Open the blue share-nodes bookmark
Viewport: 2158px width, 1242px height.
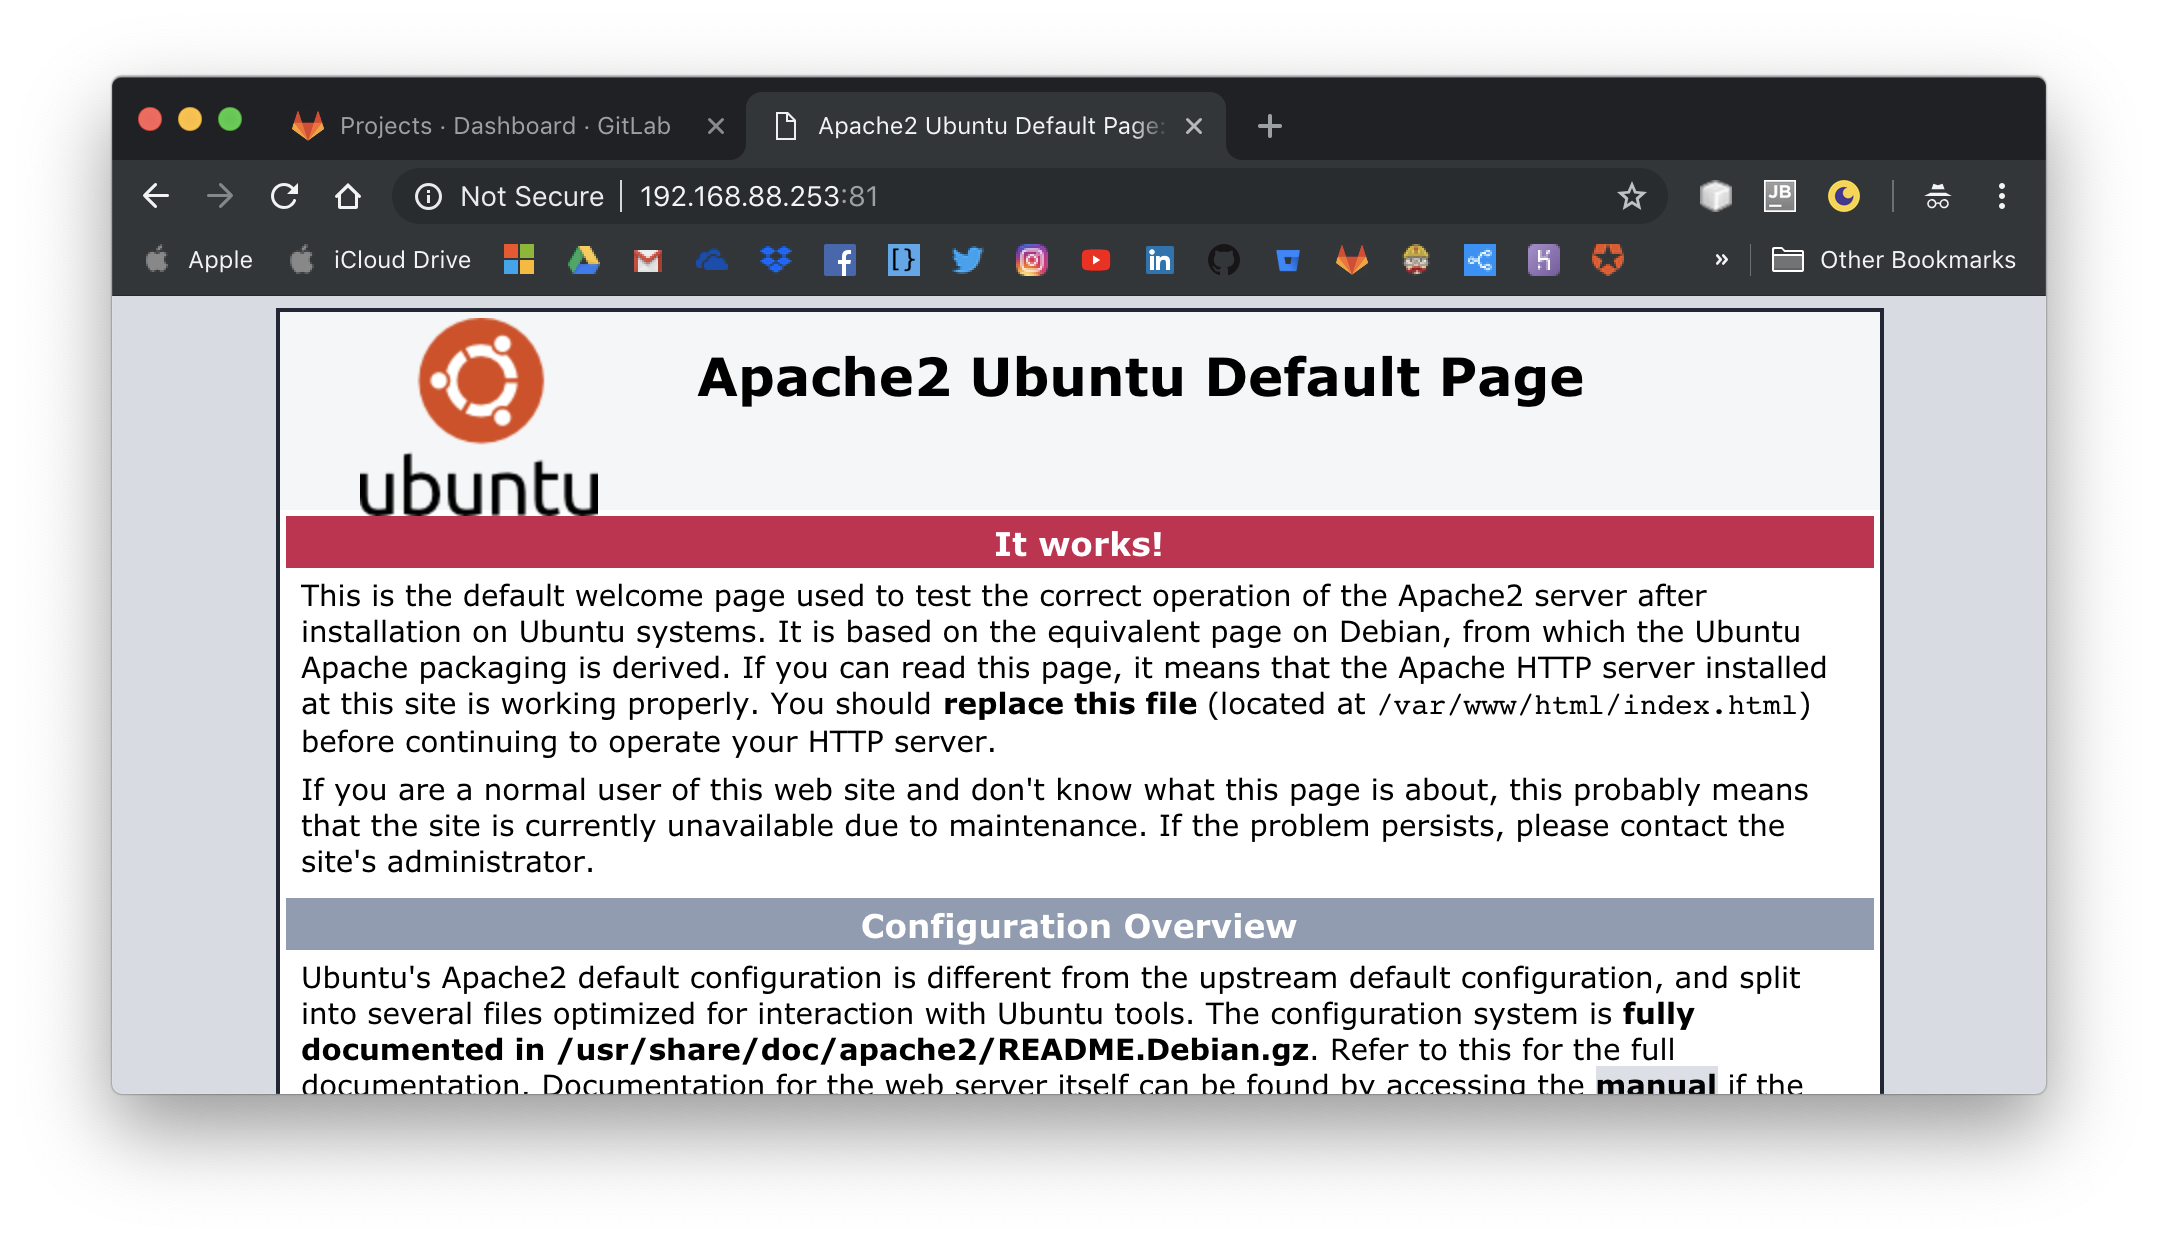coord(1480,260)
